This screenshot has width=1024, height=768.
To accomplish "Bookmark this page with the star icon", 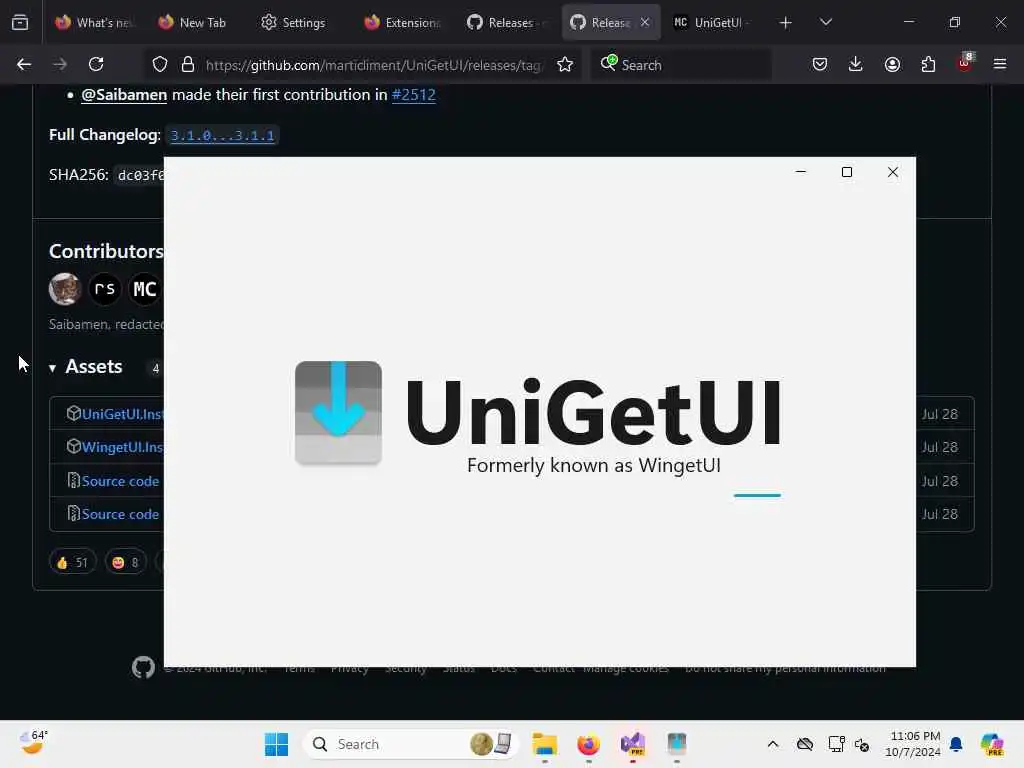I will [565, 65].
